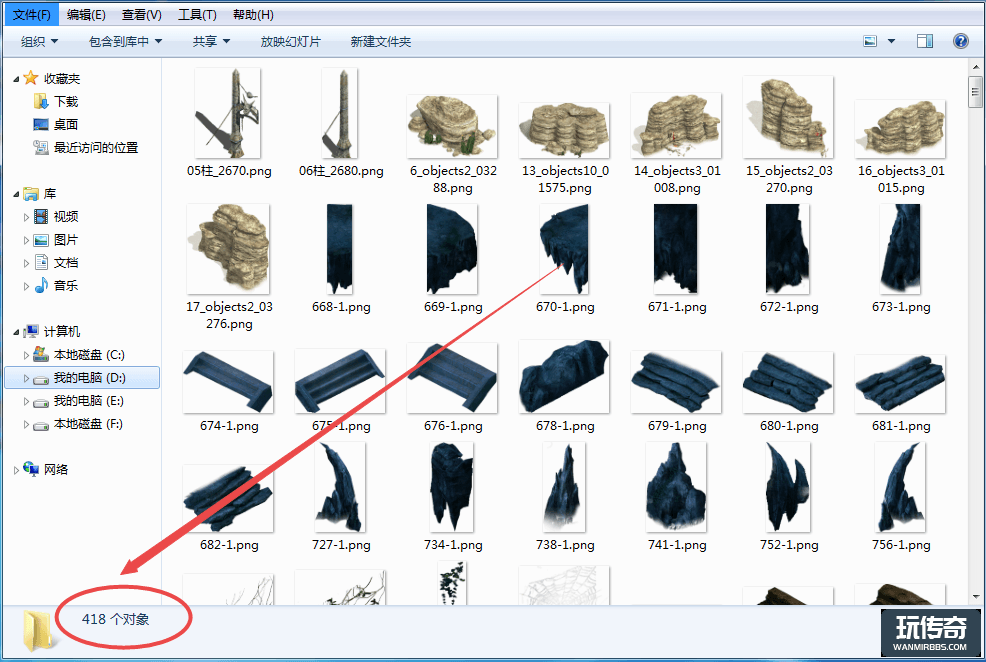Select file 13_objects10_01575.png
The height and width of the screenshot is (662, 986).
click(565, 130)
